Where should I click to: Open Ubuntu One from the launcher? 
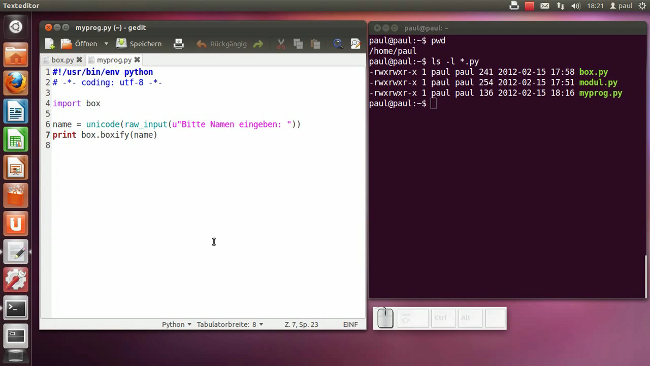[16, 224]
